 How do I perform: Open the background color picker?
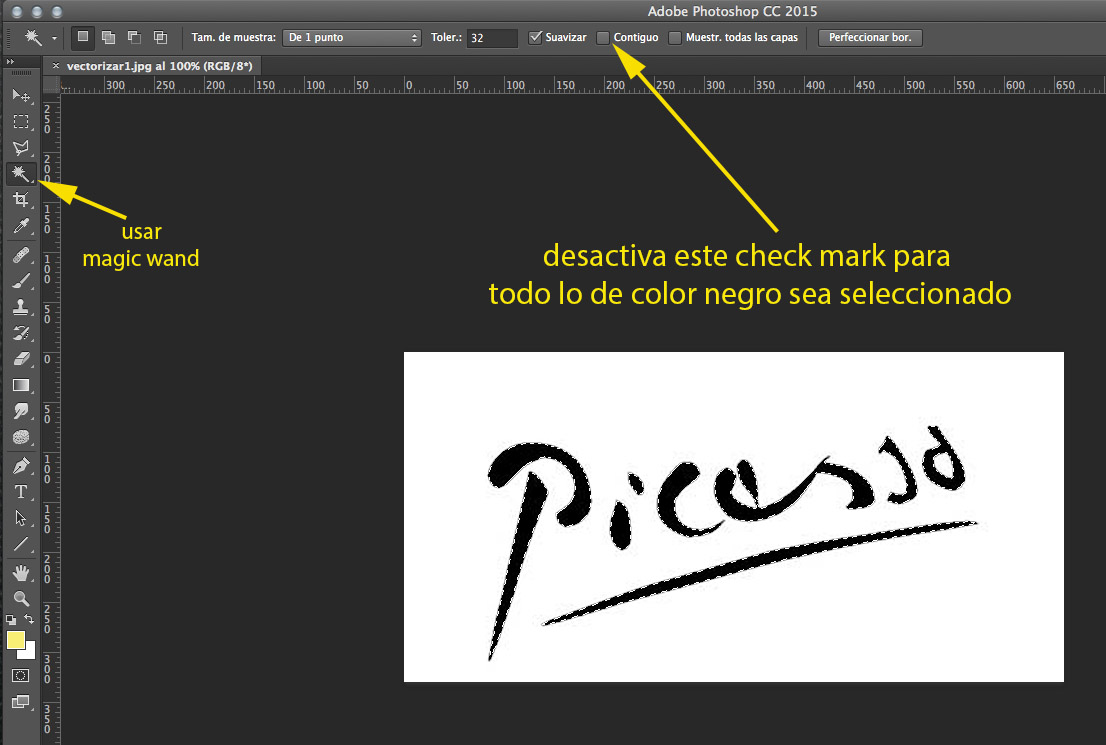tap(28, 652)
